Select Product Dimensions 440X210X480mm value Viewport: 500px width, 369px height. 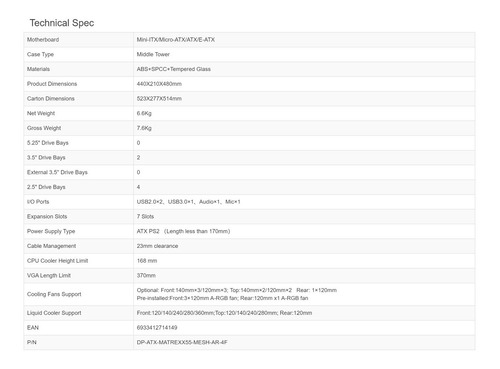click(159, 84)
